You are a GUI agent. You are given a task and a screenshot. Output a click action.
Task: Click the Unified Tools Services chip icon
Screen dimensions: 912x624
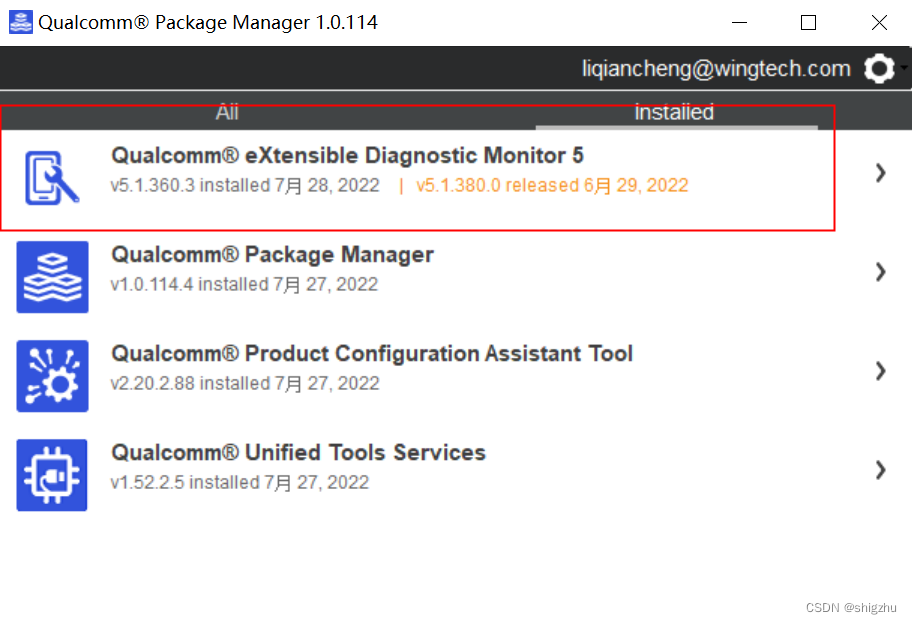(53, 475)
